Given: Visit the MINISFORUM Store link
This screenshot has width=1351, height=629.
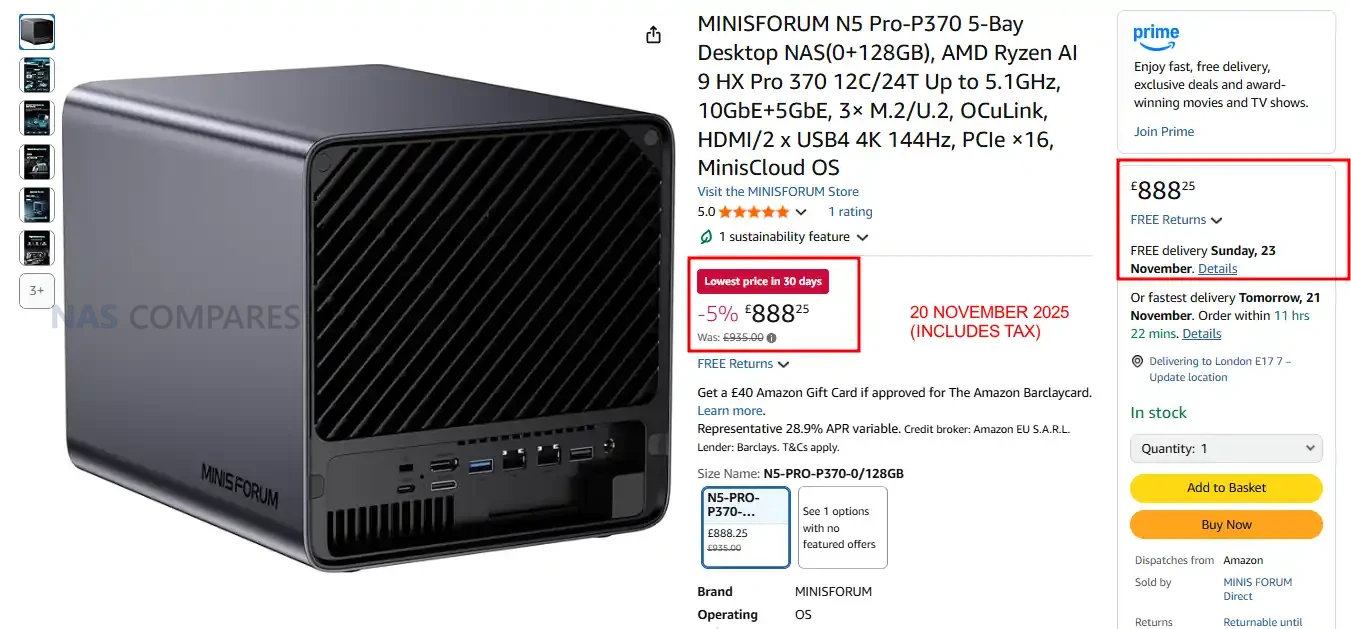Looking at the screenshot, I should 778,192.
